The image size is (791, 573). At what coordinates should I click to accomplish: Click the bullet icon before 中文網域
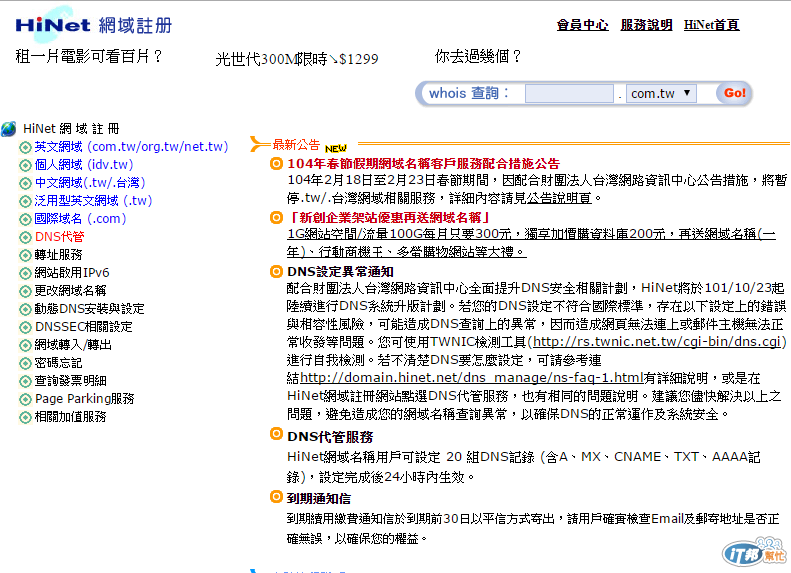25,183
